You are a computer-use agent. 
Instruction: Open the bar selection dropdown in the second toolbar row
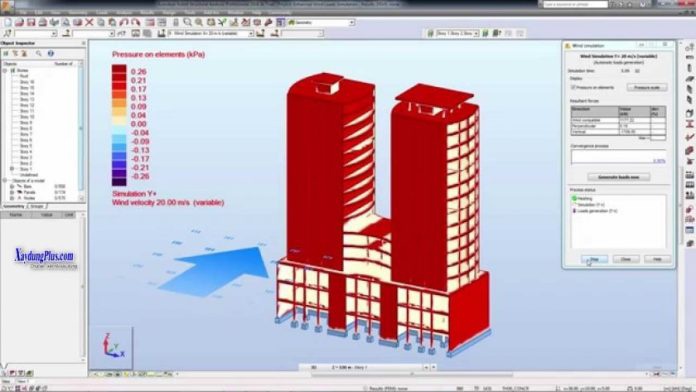(x=111, y=33)
